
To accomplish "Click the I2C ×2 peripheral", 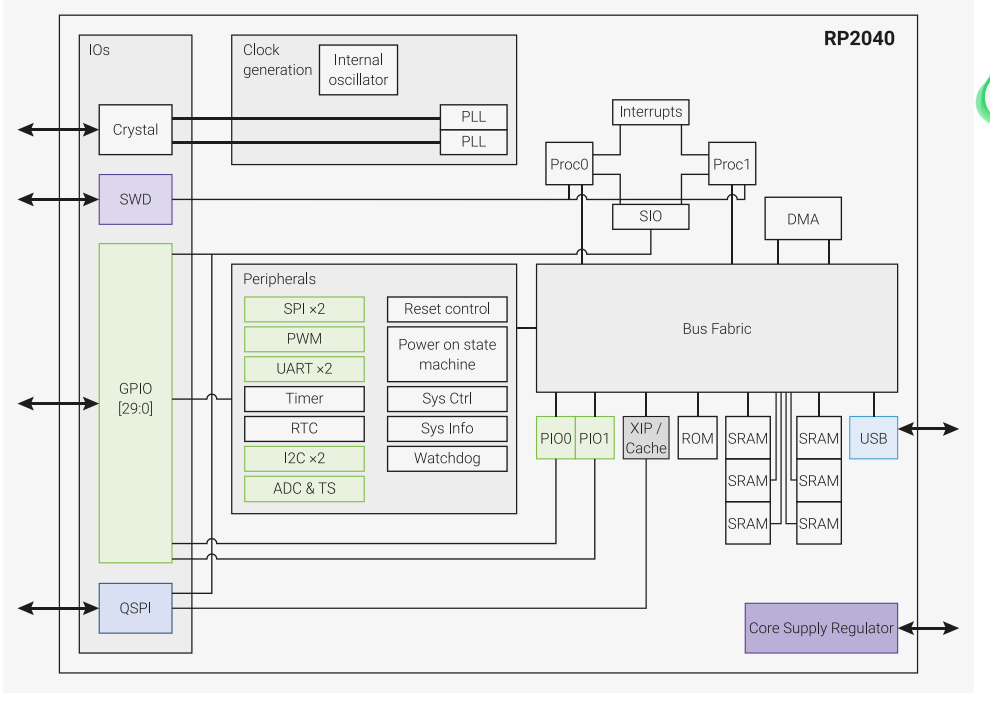I will coord(304,459).
